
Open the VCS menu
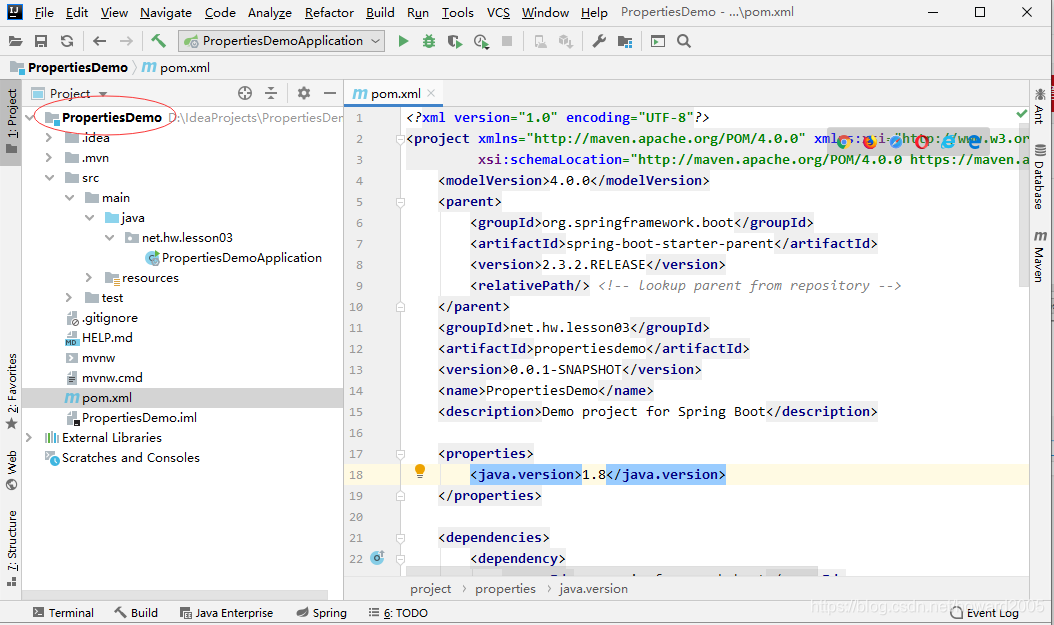pyautogui.click(x=498, y=13)
